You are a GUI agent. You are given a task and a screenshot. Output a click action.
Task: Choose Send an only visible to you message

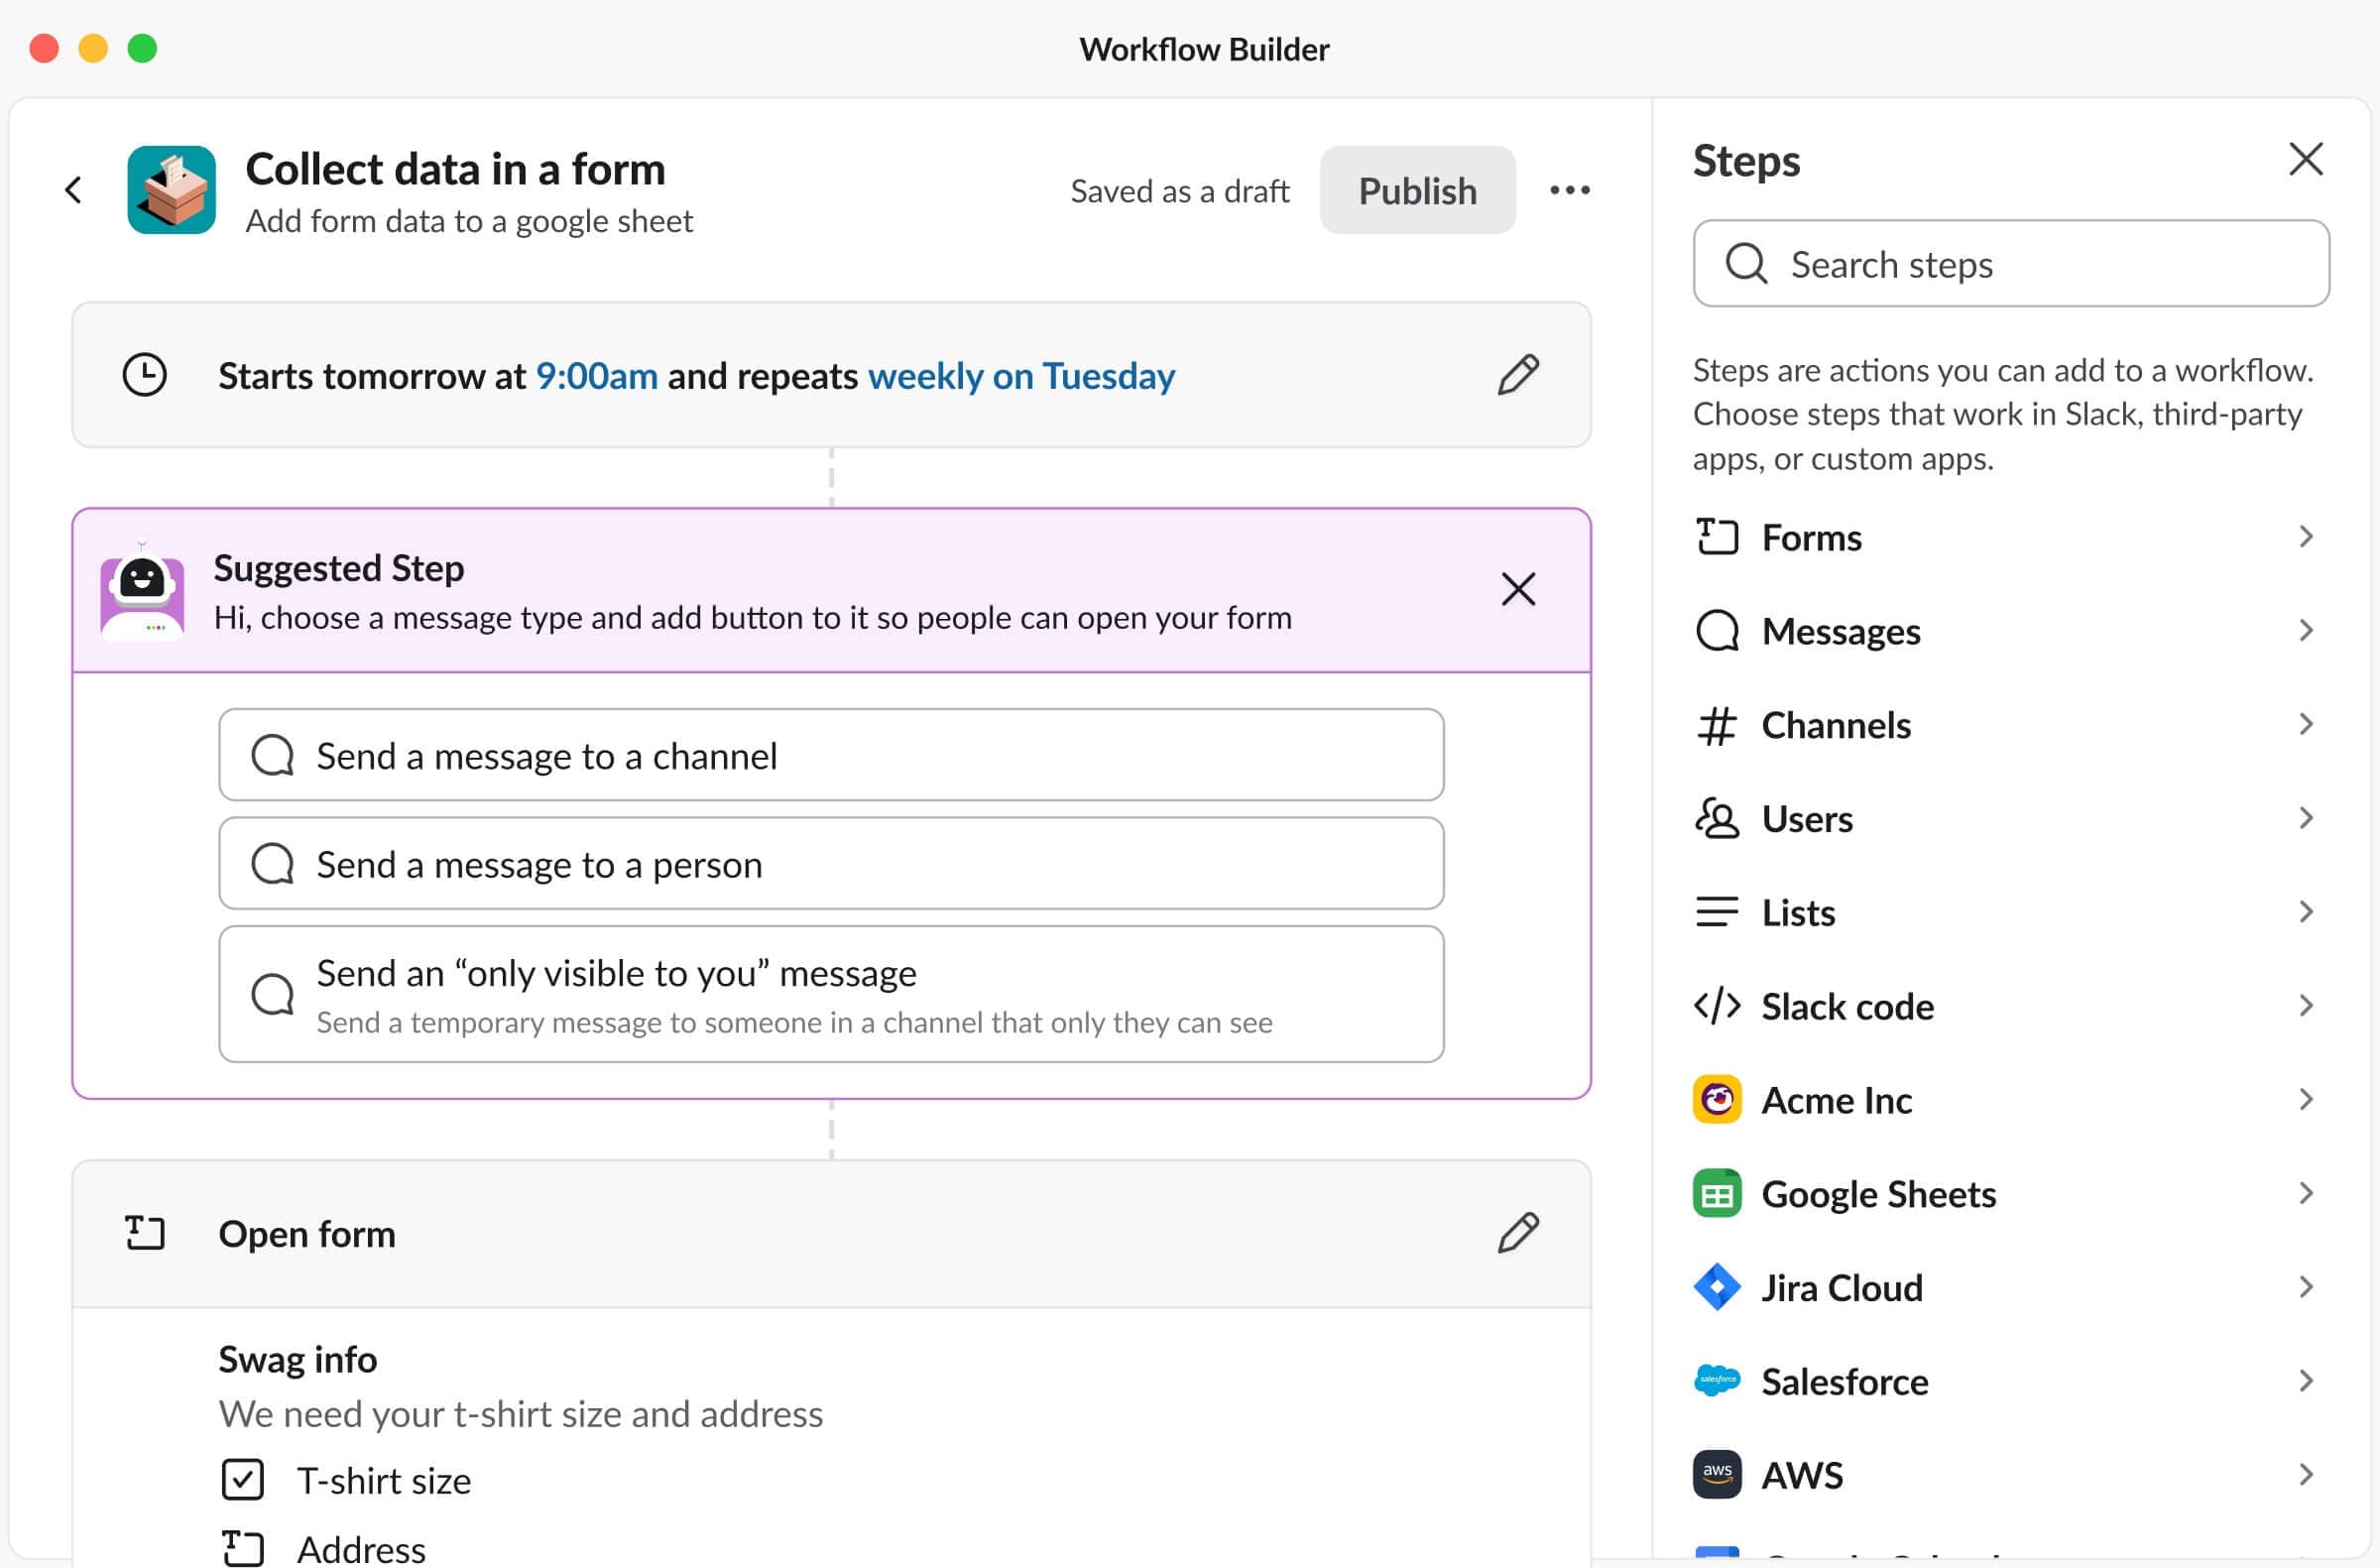pyautogui.click(x=831, y=994)
